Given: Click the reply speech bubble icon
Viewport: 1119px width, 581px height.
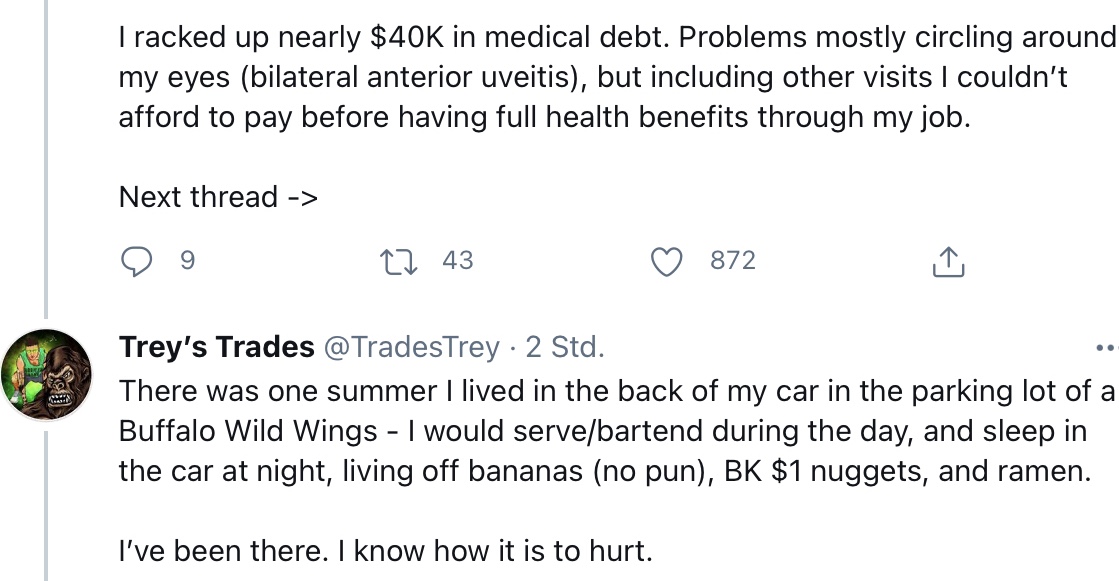Looking at the screenshot, I should (x=135, y=261).
